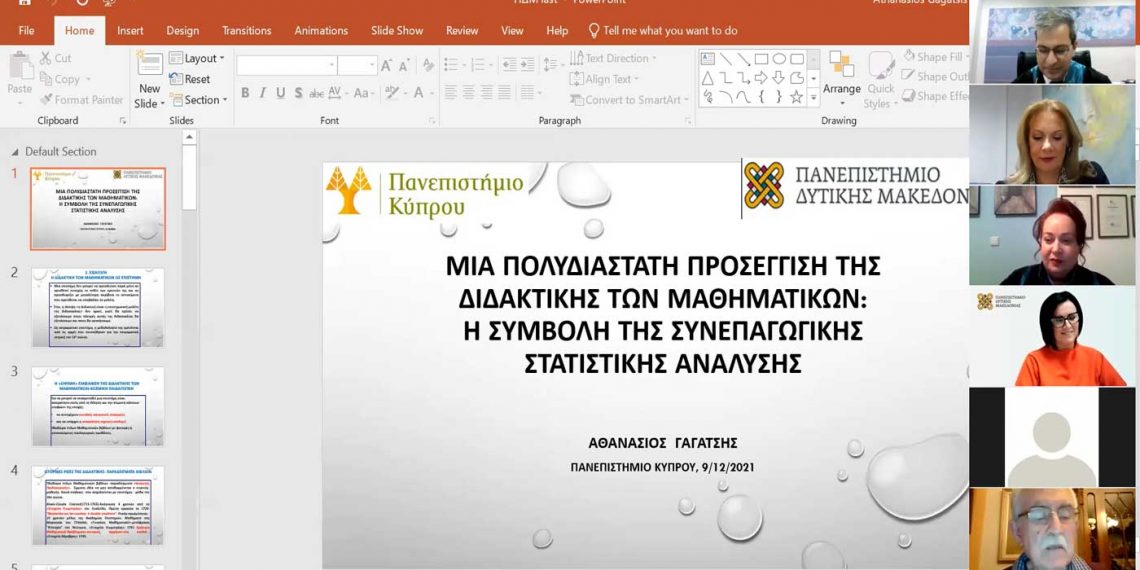Toggle Underline formatting
The height and width of the screenshot is (570, 1140).
pyautogui.click(x=280, y=92)
